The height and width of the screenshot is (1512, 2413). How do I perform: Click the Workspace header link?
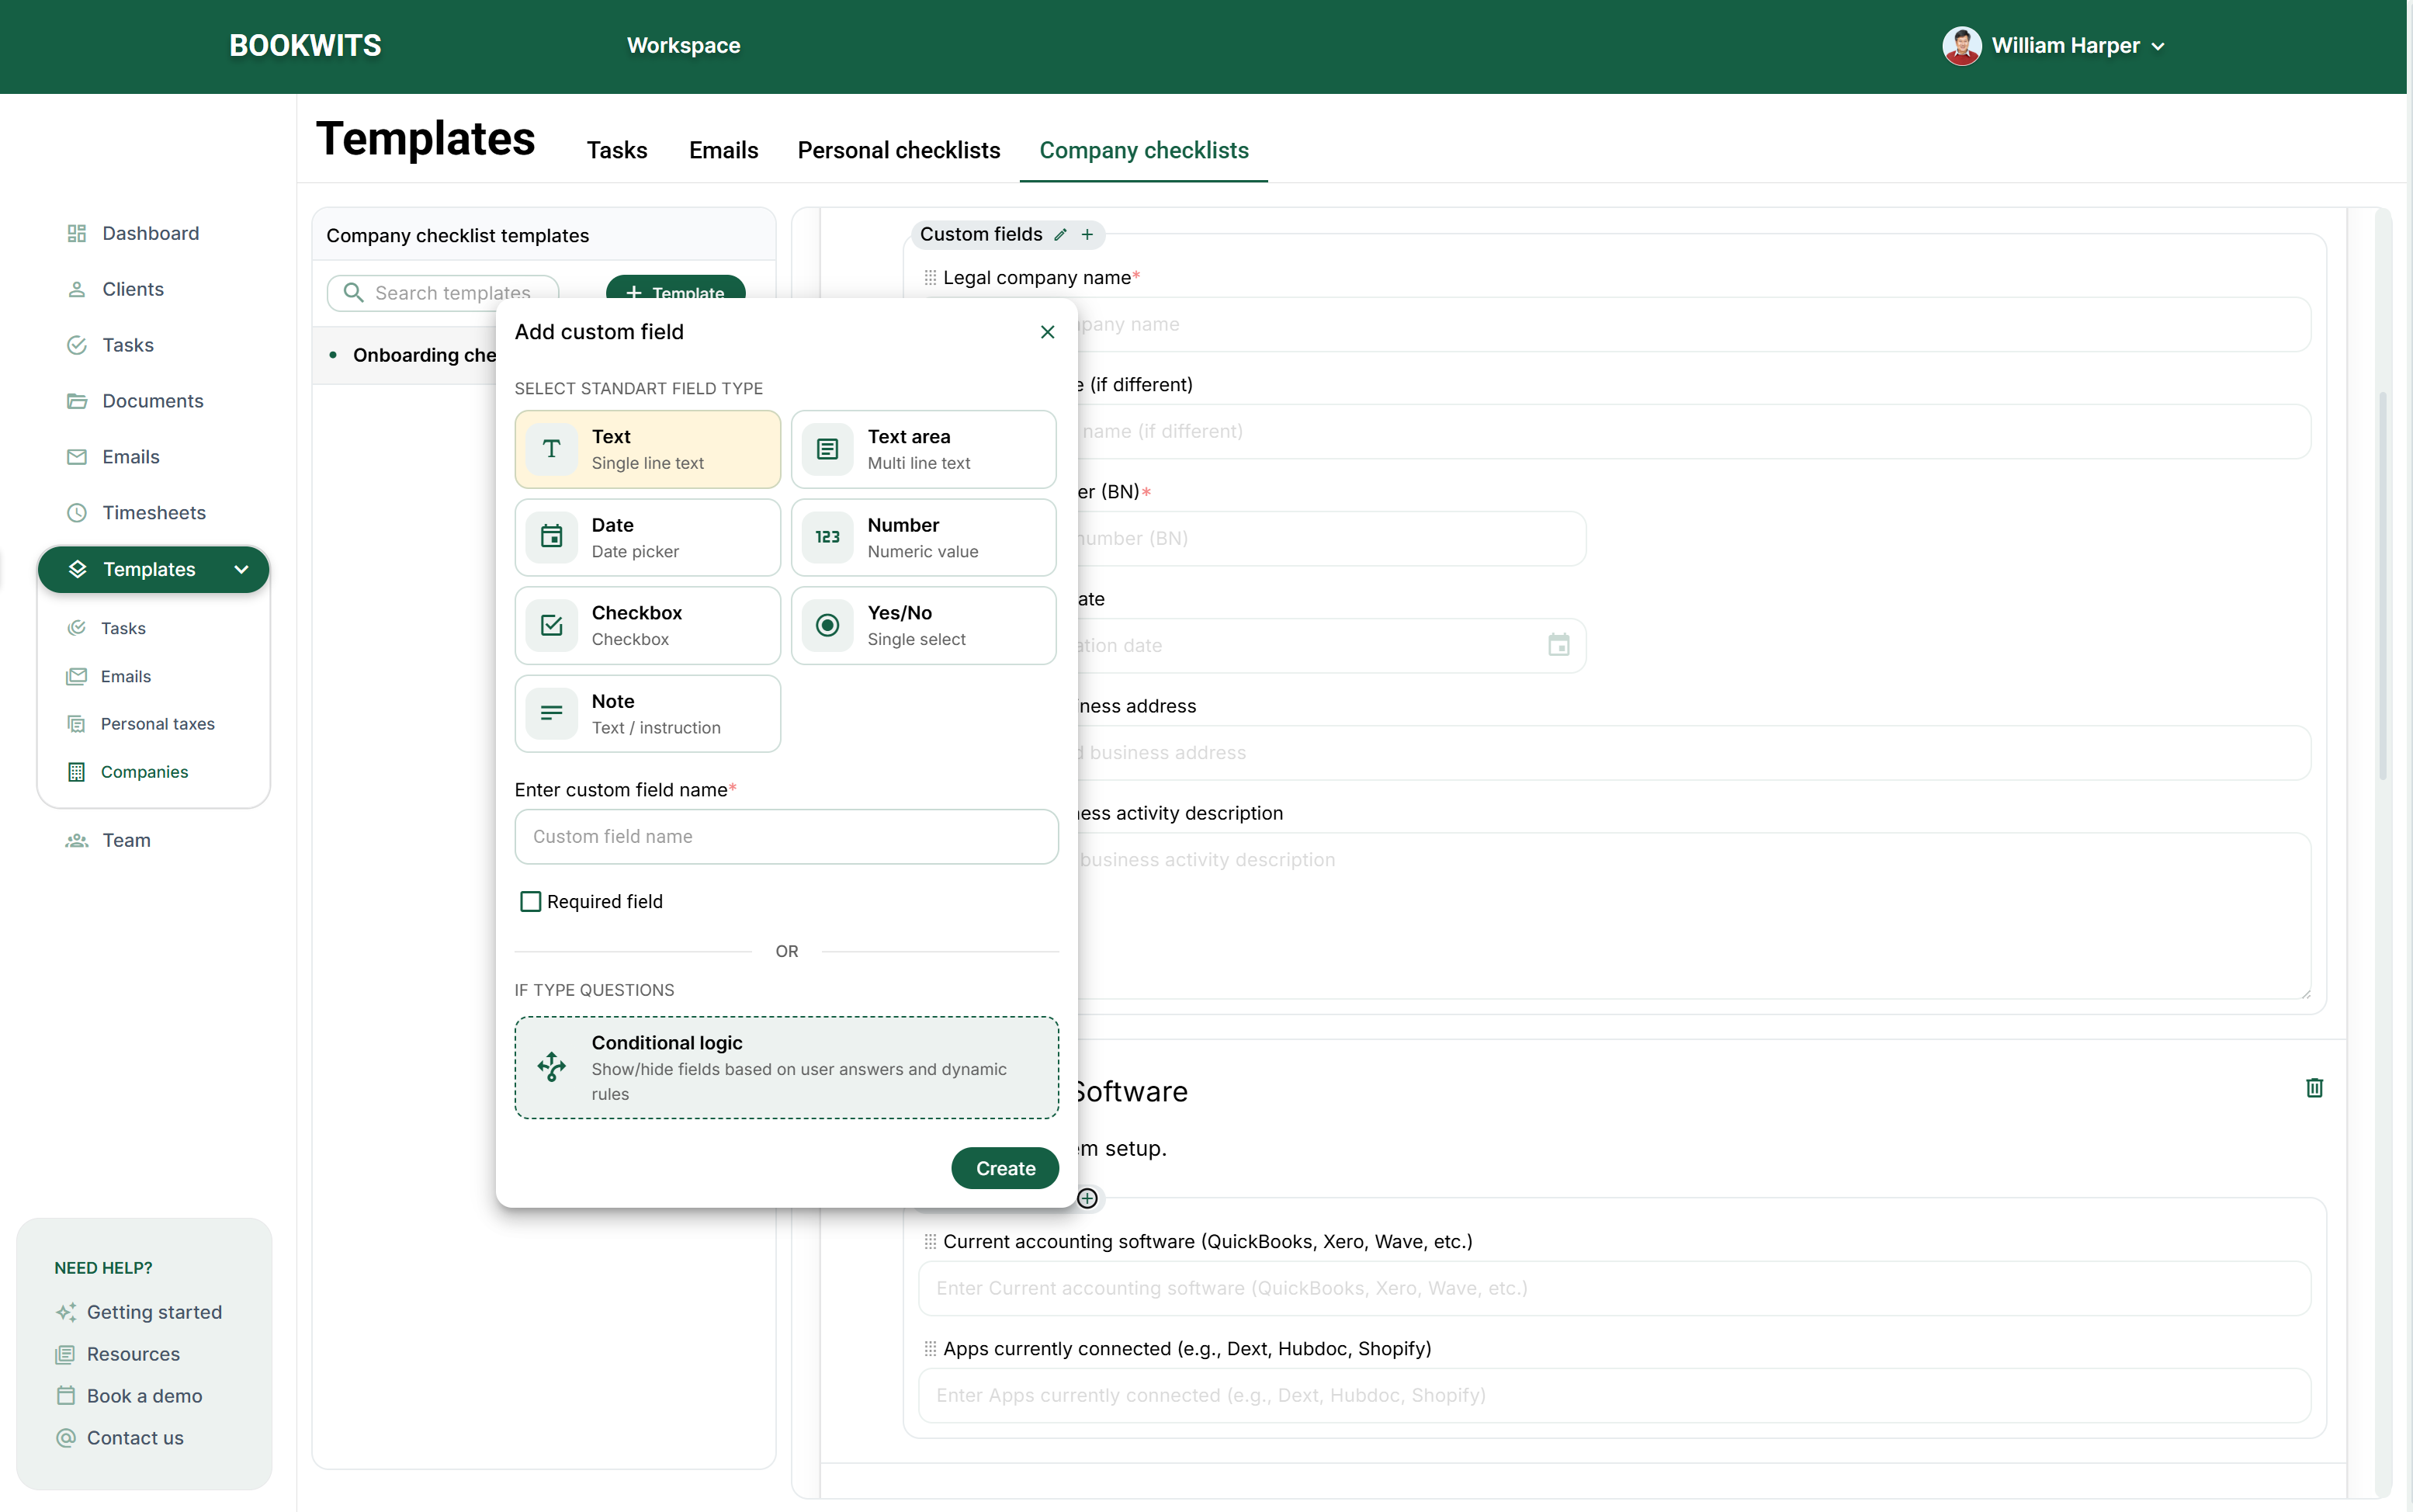tap(683, 46)
